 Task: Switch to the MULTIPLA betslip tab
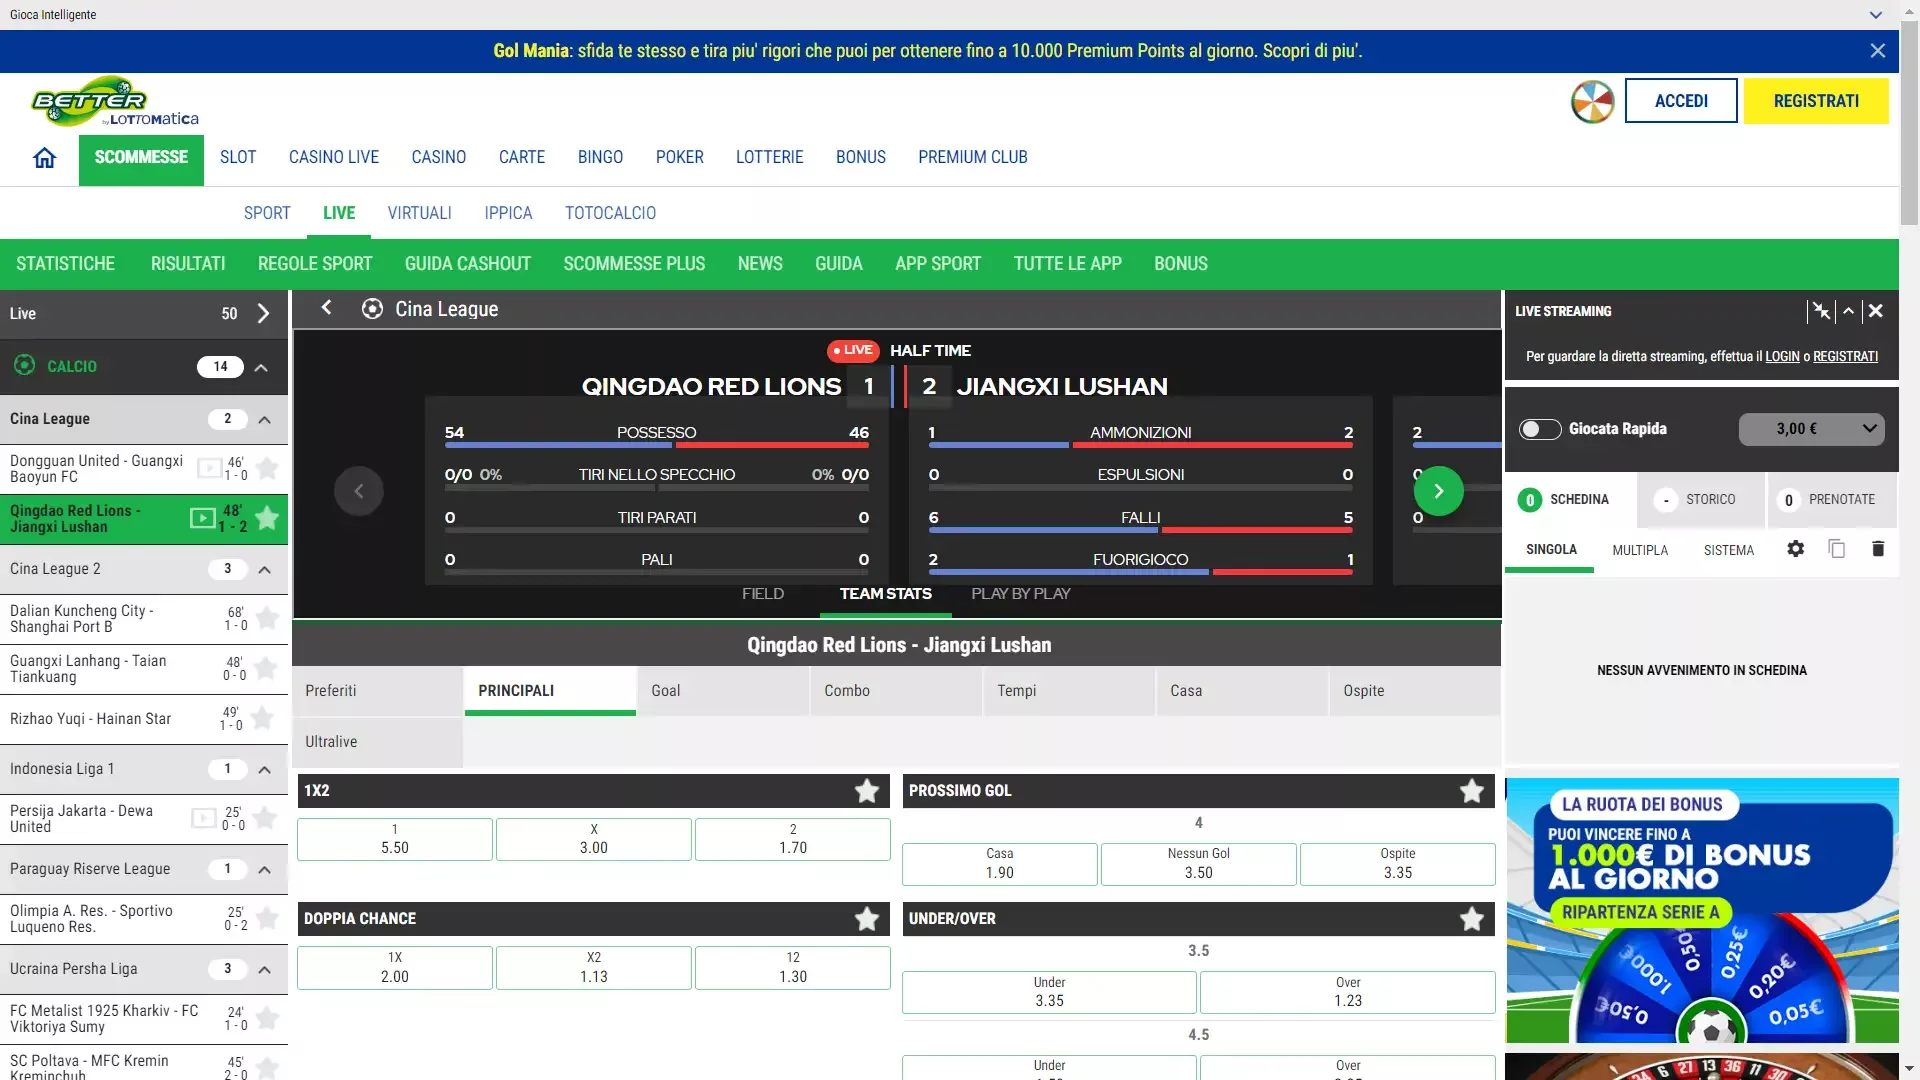tap(1639, 550)
